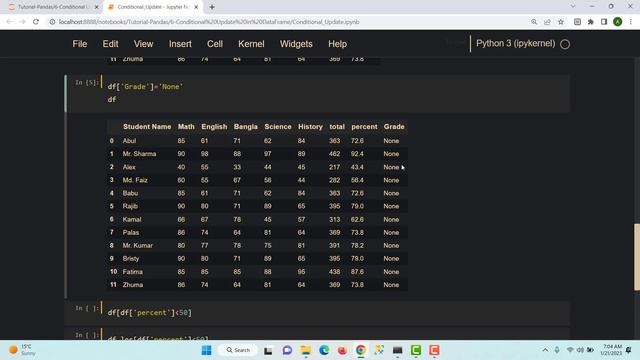640x360 pixels.
Task: Open the browser zoom control
Action: 534,22
